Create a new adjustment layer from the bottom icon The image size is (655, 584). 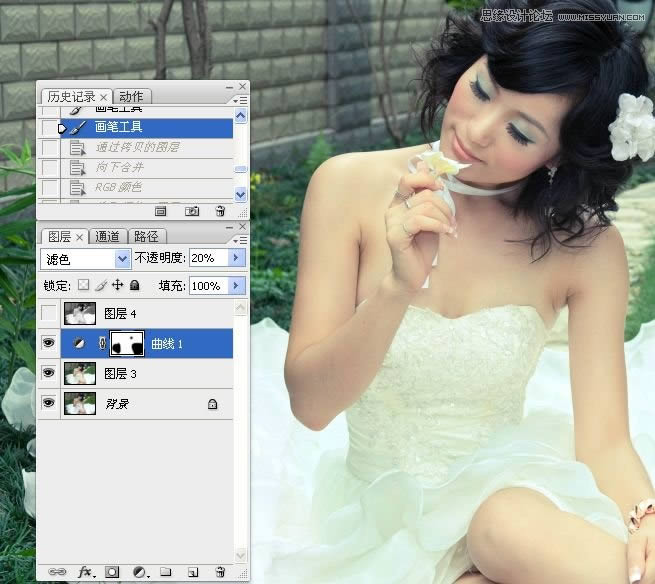click(140, 572)
